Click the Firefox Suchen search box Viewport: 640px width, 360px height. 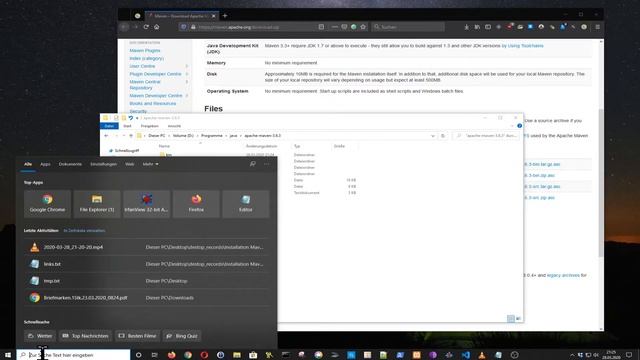pyautogui.click(x=408, y=27)
